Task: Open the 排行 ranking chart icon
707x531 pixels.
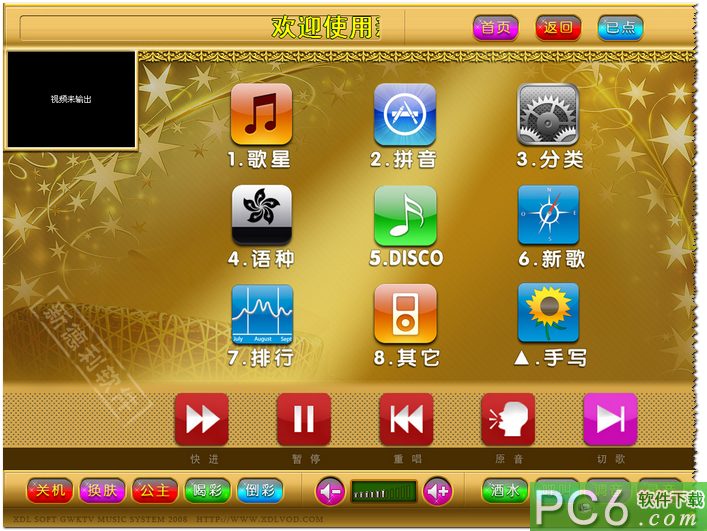Action: [x=262, y=314]
